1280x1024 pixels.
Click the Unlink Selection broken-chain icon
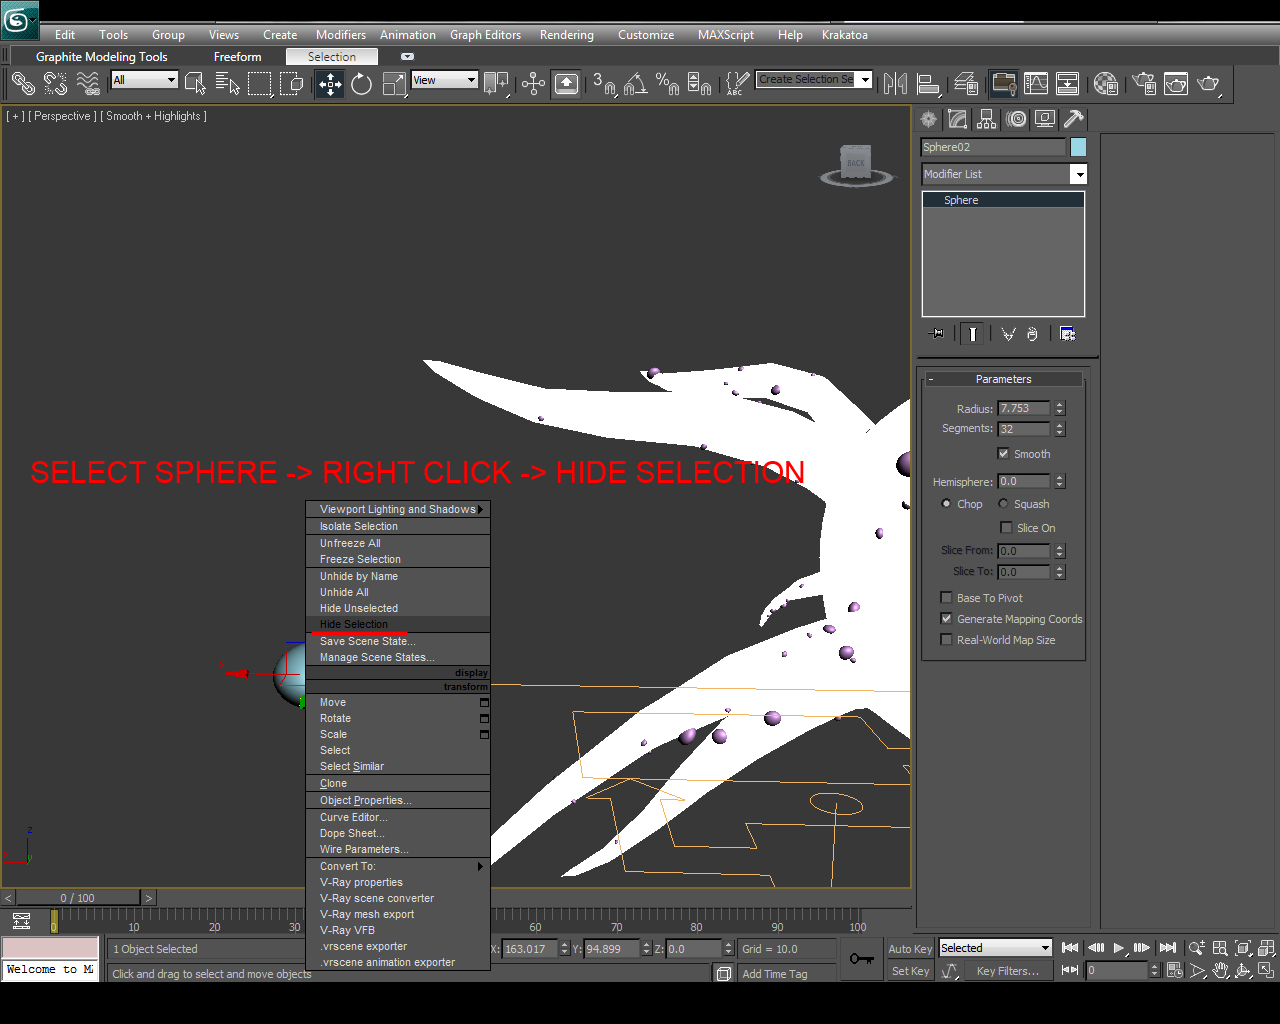pyautogui.click(x=55, y=83)
